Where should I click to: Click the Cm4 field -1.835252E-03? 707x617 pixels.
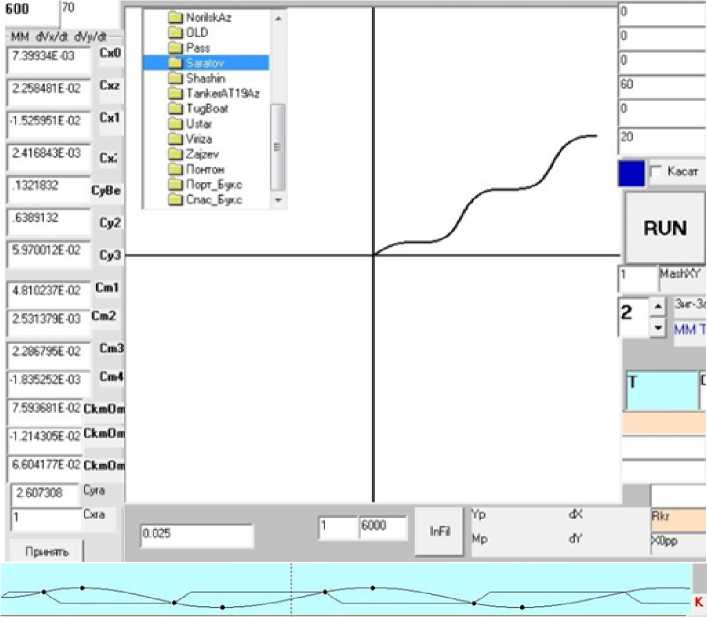(x=49, y=383)
